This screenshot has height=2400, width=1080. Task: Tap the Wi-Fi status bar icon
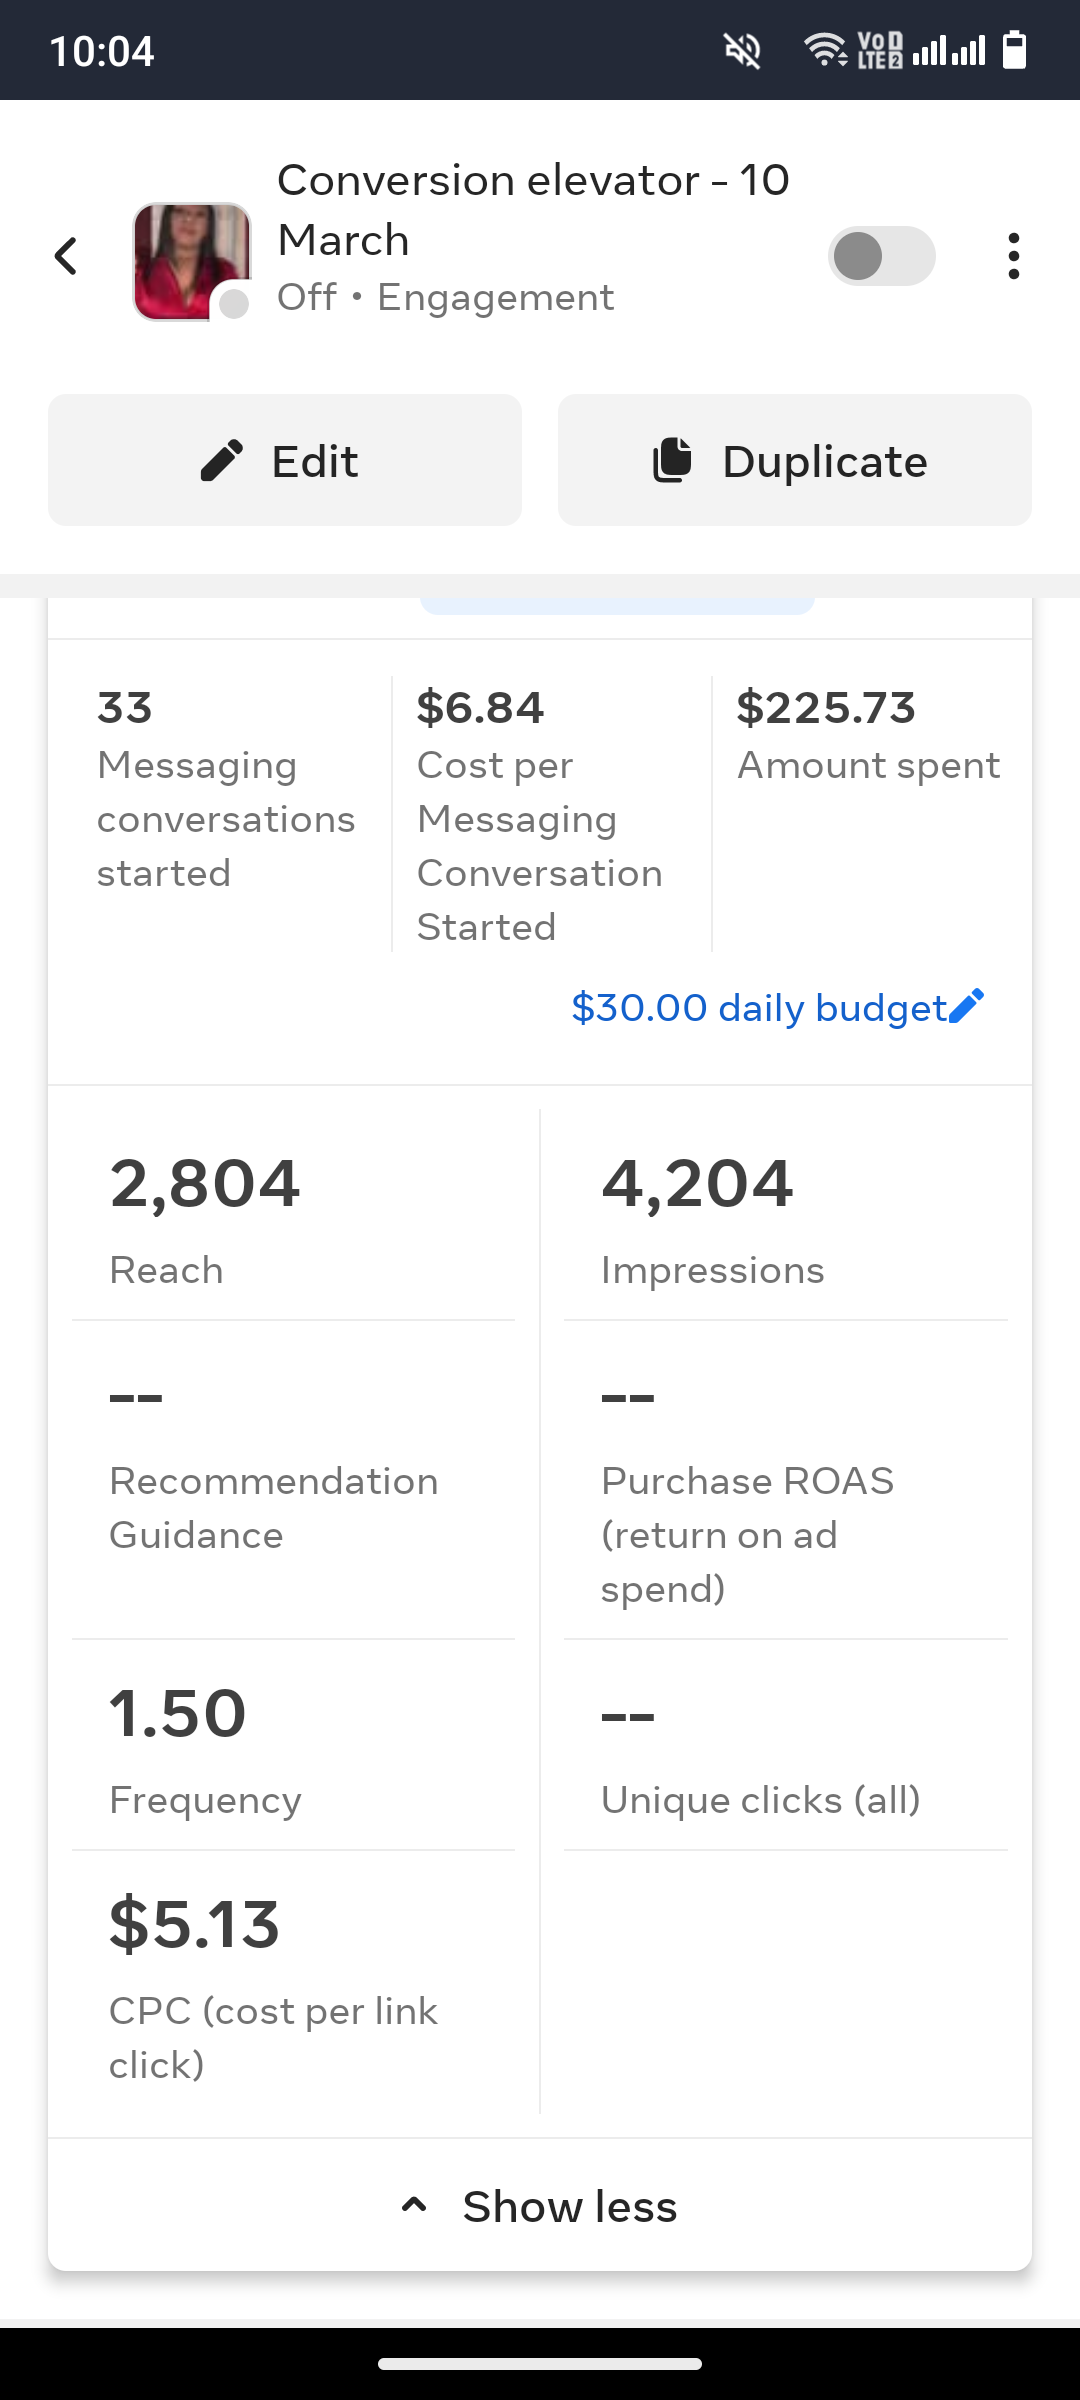point(824,50)
